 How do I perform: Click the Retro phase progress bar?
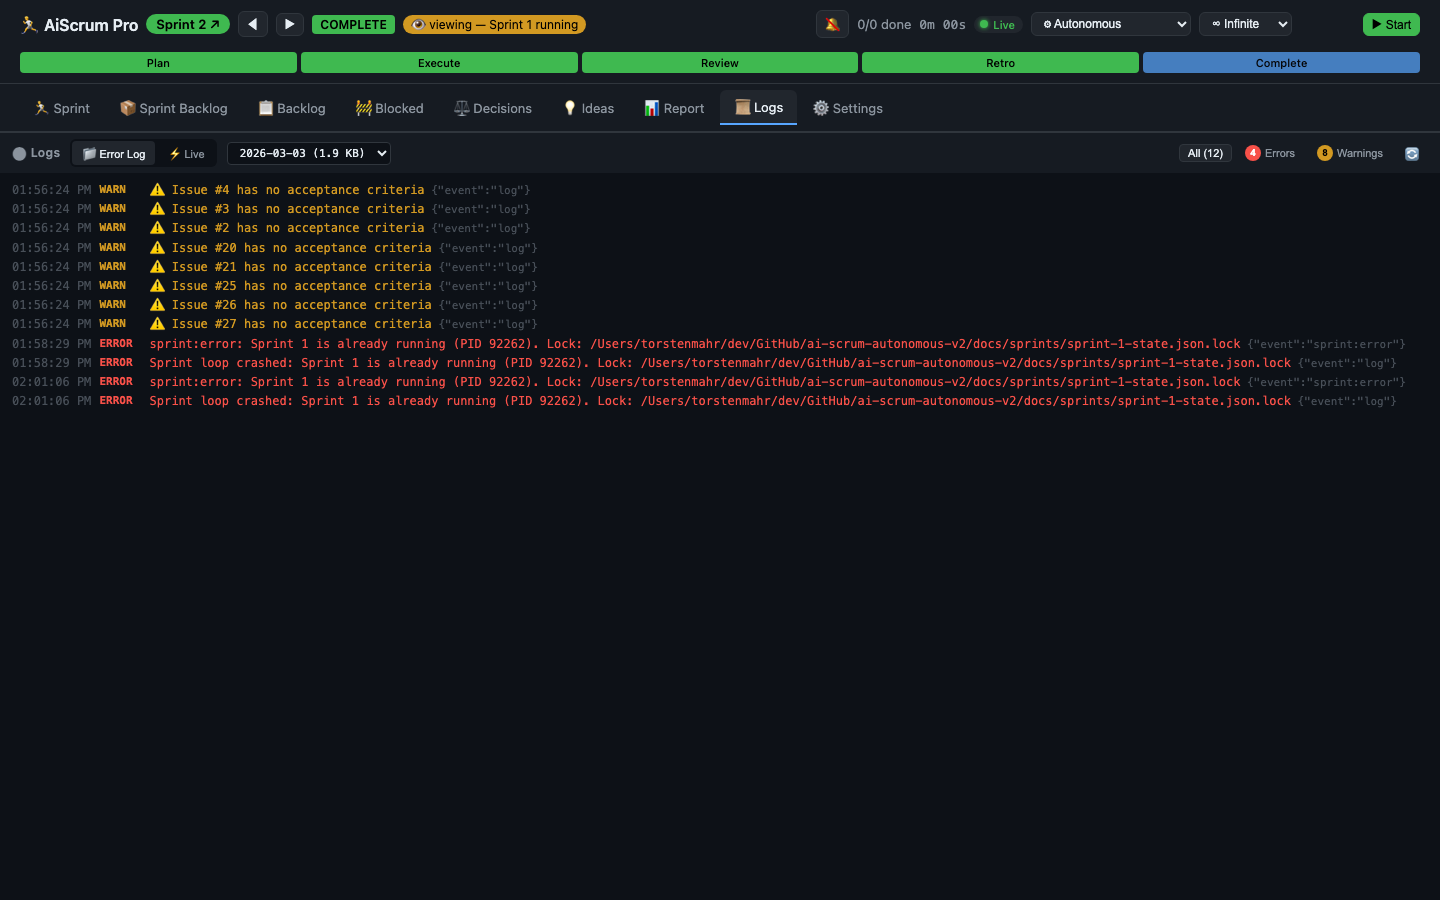[x=1000, y=63]
